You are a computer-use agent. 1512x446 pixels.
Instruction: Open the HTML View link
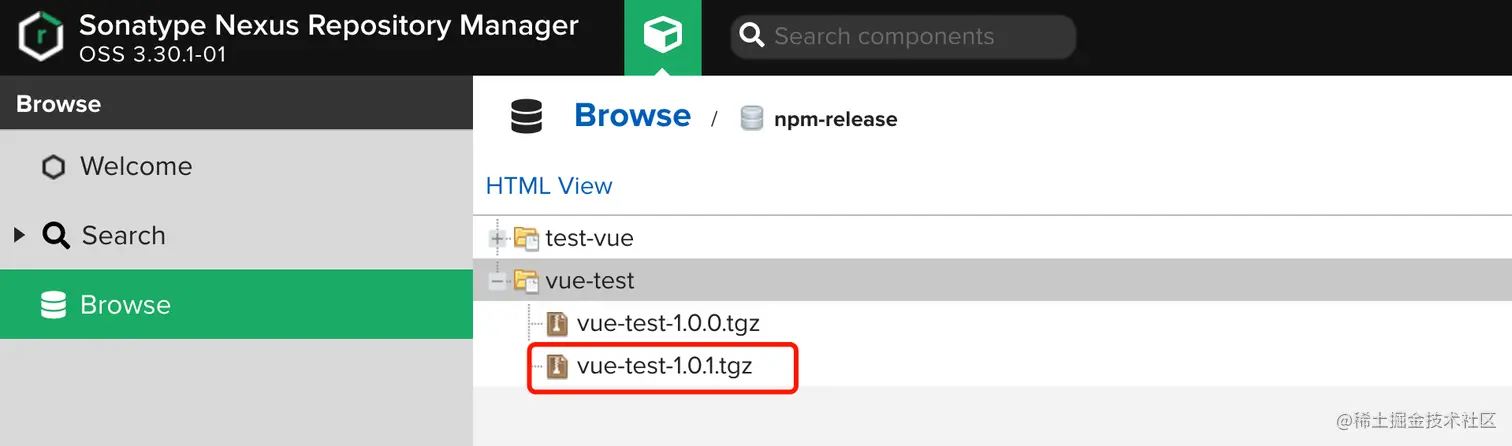(x=548, y=186)
